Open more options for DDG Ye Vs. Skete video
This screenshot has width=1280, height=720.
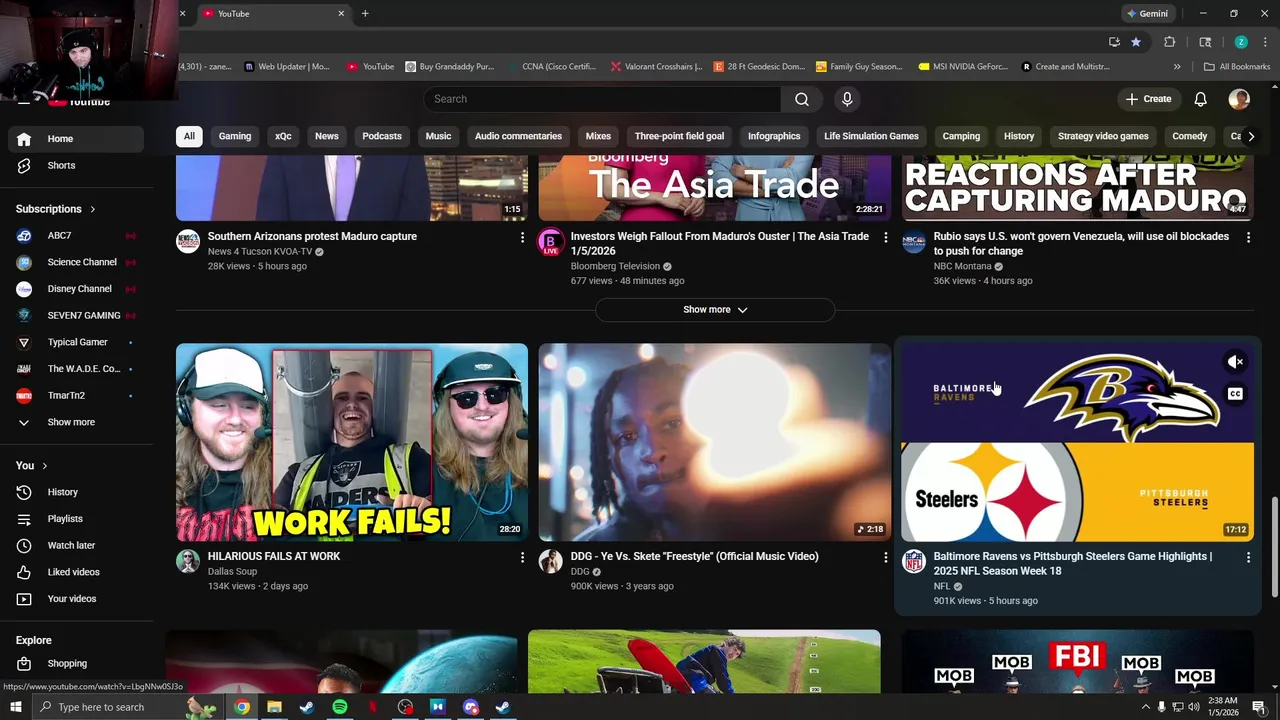[885, 557]
